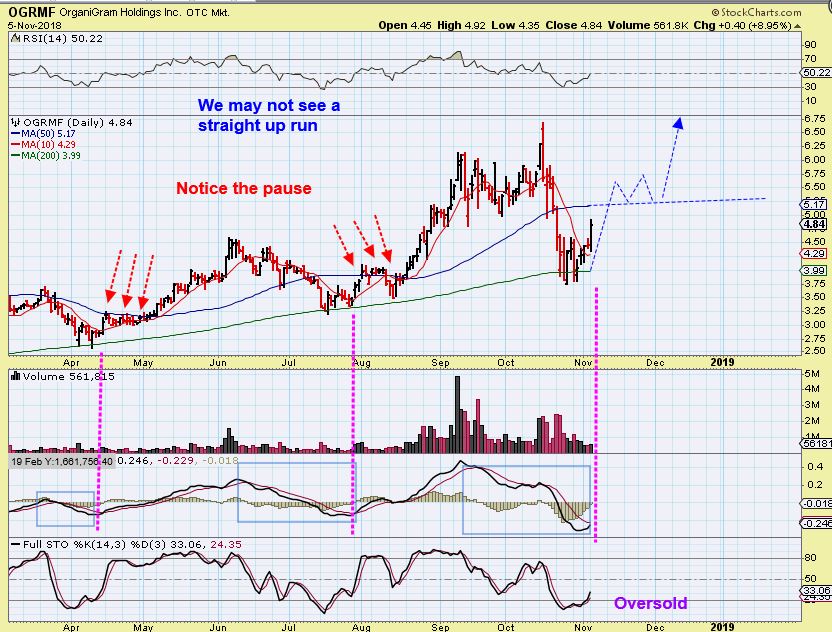Click Sep on the date axis below the price panel
Image resolution: width=832 pixels, height=632 pixels.
point(440,363)
